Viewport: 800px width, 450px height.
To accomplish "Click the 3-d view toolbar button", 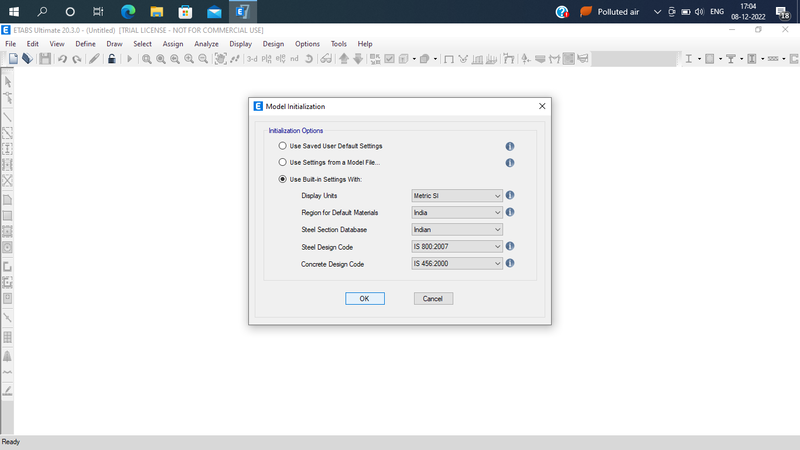I will coord(252,59).
